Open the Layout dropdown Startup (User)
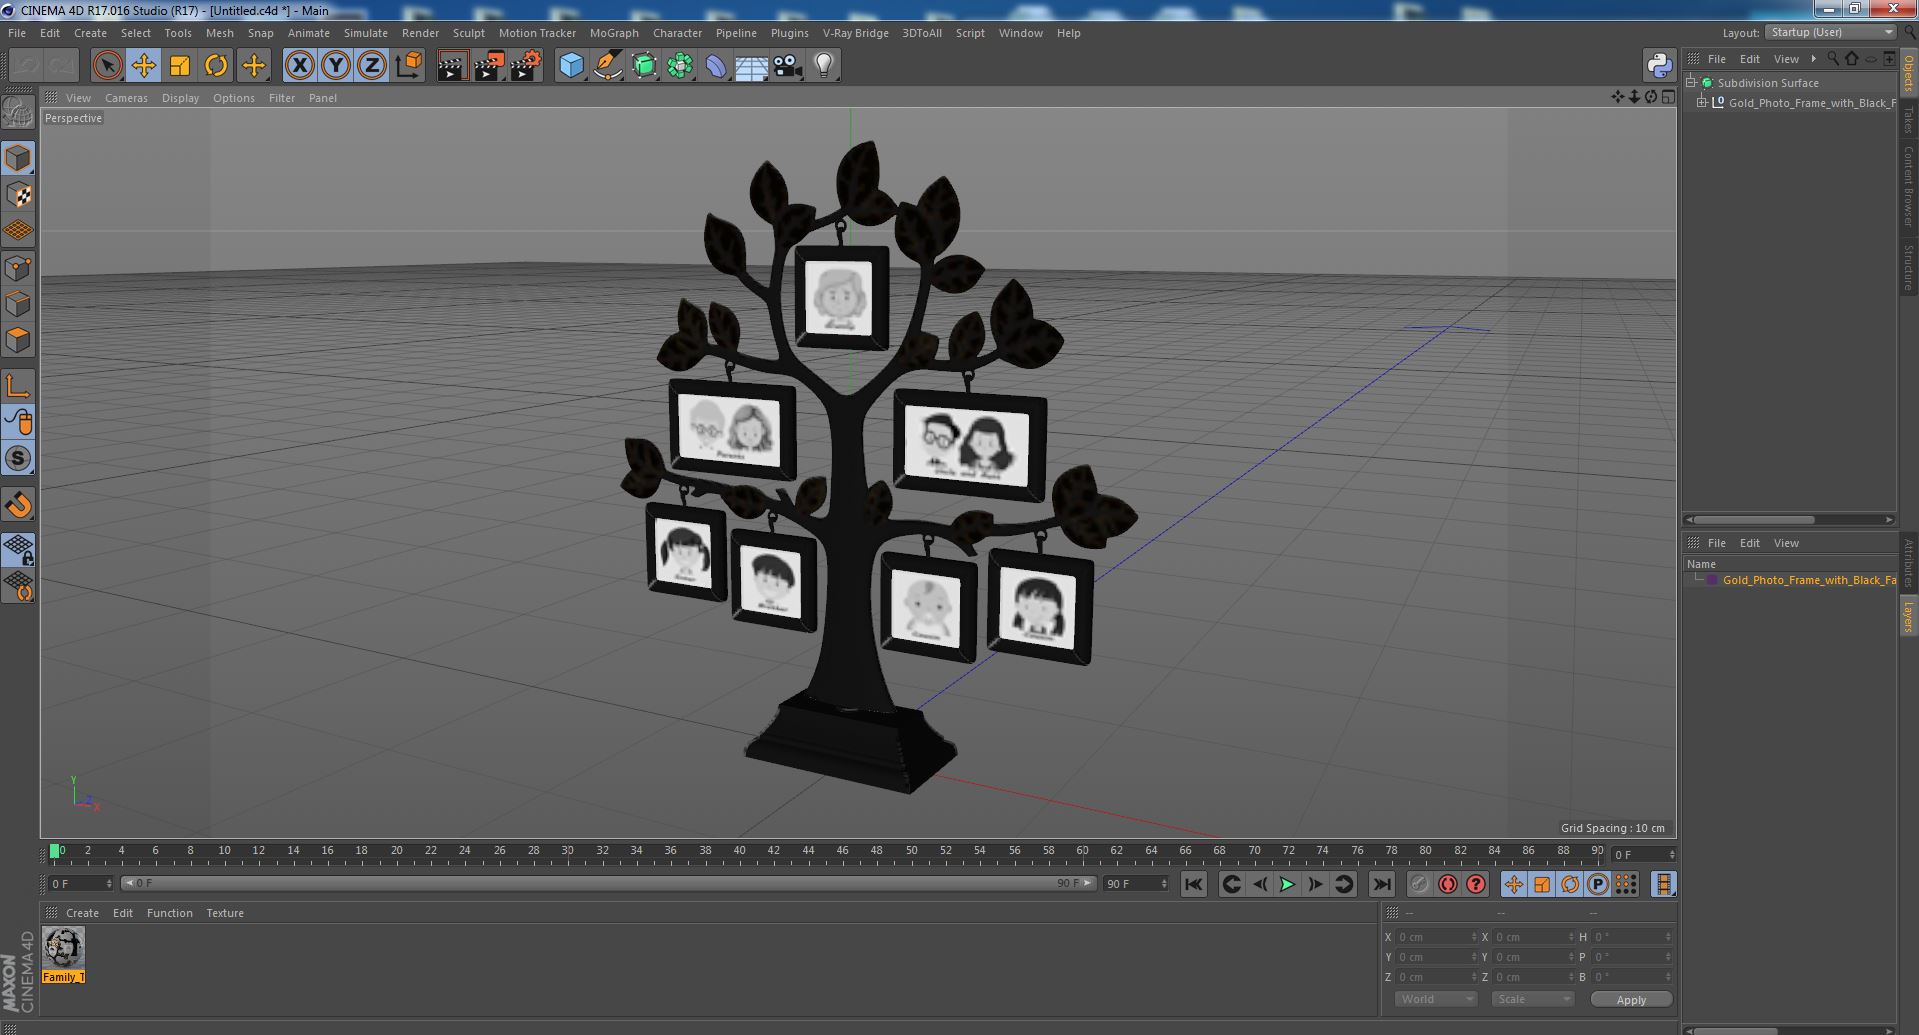This screenshot has height=1035, width=1919. pyautogui.click(x=1830, y=32)
